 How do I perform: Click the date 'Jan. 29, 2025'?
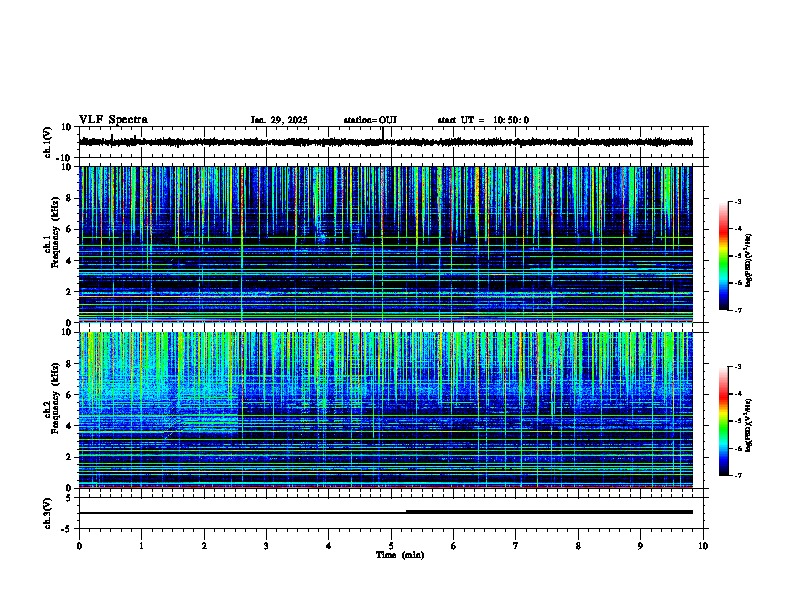point(279,120)
